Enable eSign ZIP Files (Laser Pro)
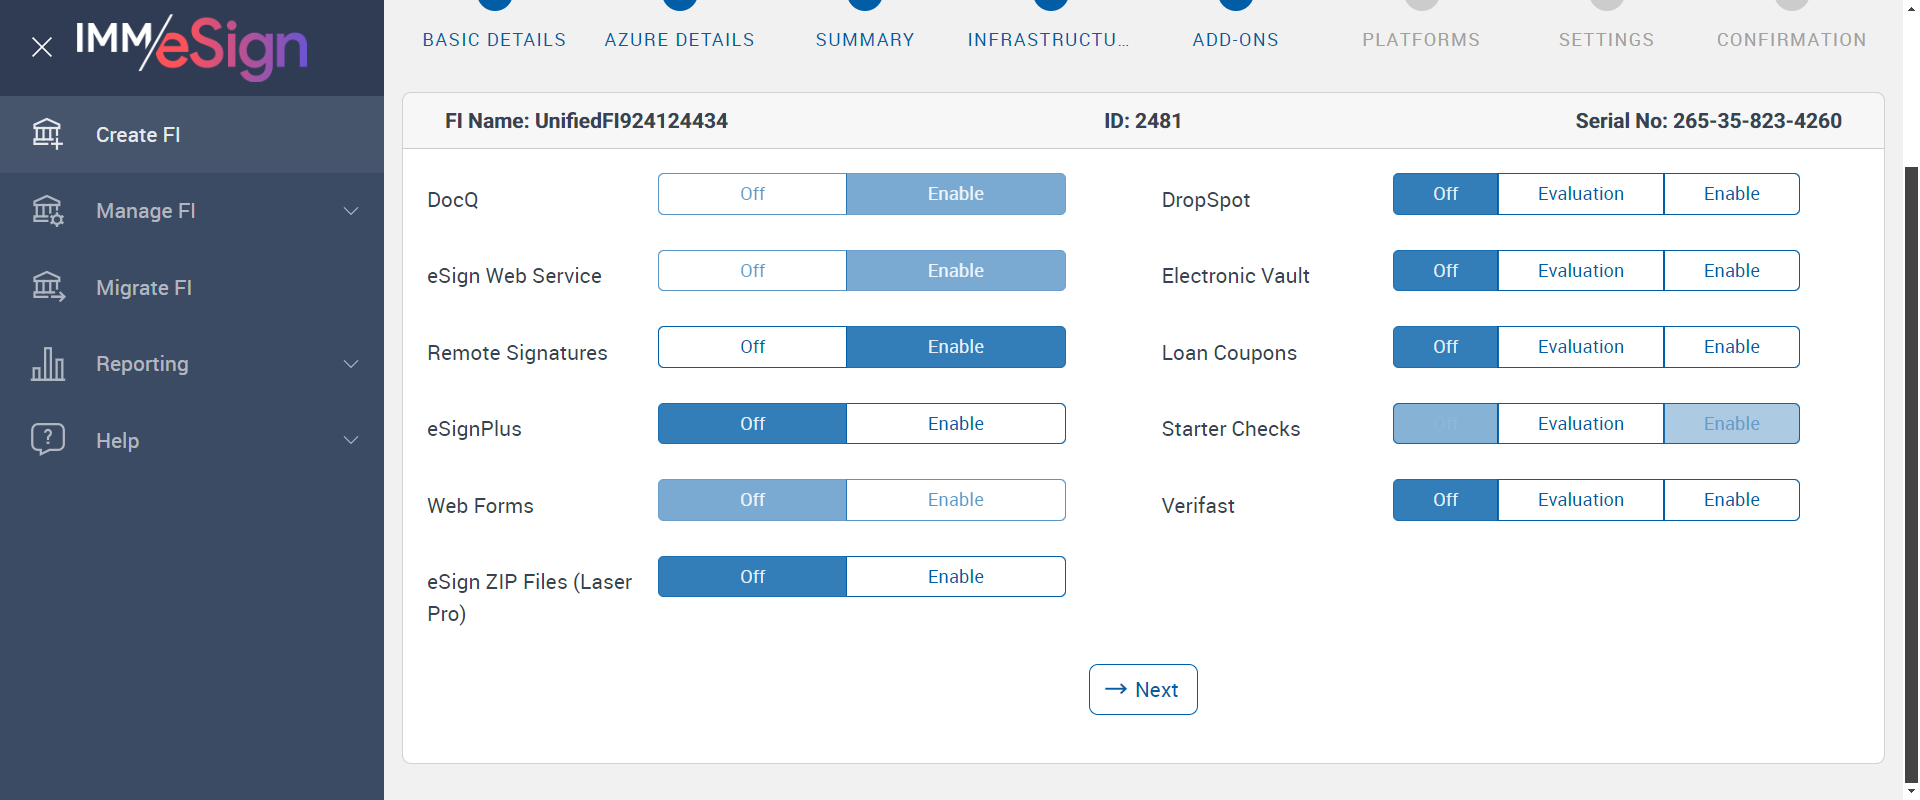Screen dimensions: 1920x800 click(956, 577)
